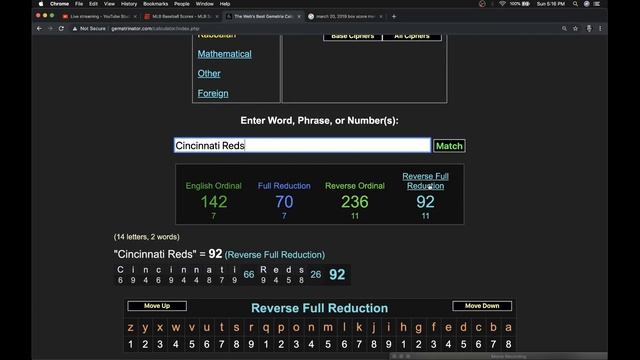The width and height of the screenshot is (640, 360).
Task: Click the Reverse Full Reduction chart heading
Action: [x=319, y=308]
